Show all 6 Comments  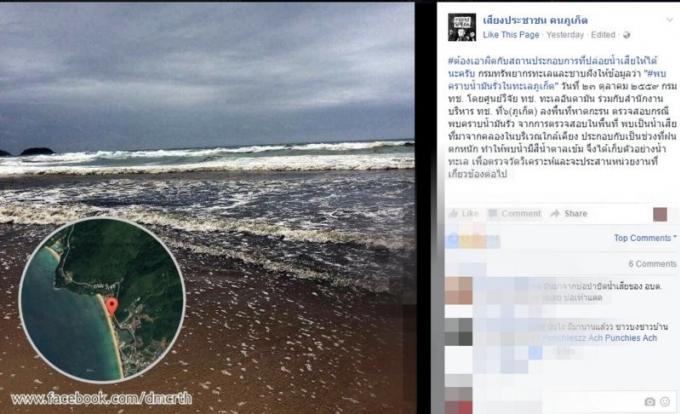(x=652, y=264)
